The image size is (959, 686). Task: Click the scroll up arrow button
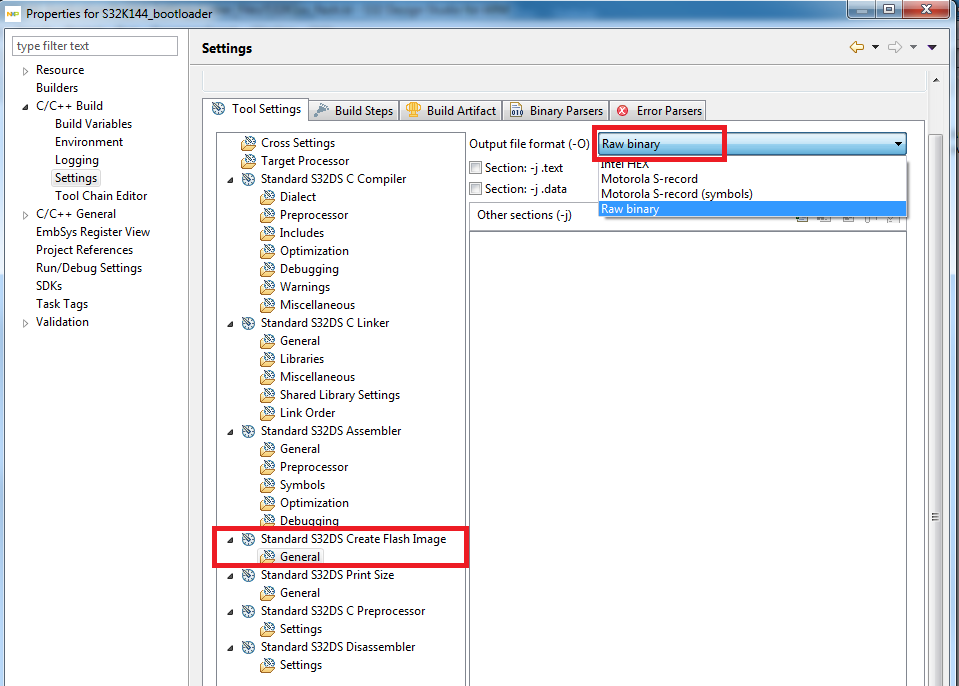pyautogui.click(x=936, y=80)
